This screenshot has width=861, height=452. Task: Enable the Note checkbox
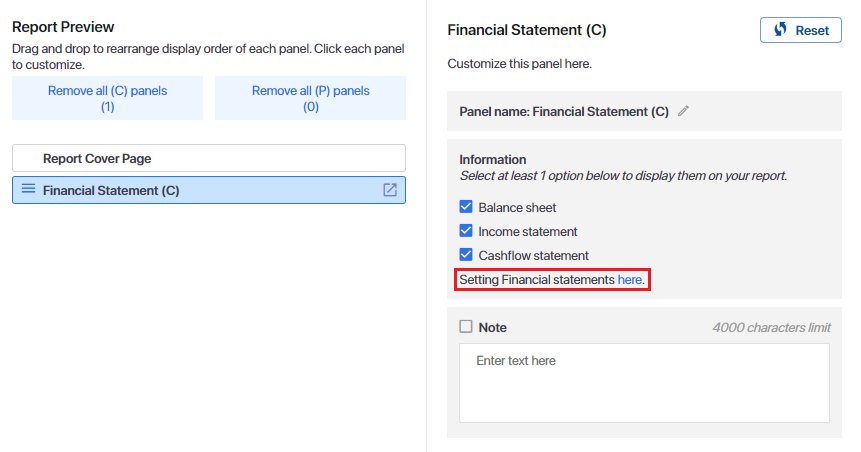pos(466,327)
